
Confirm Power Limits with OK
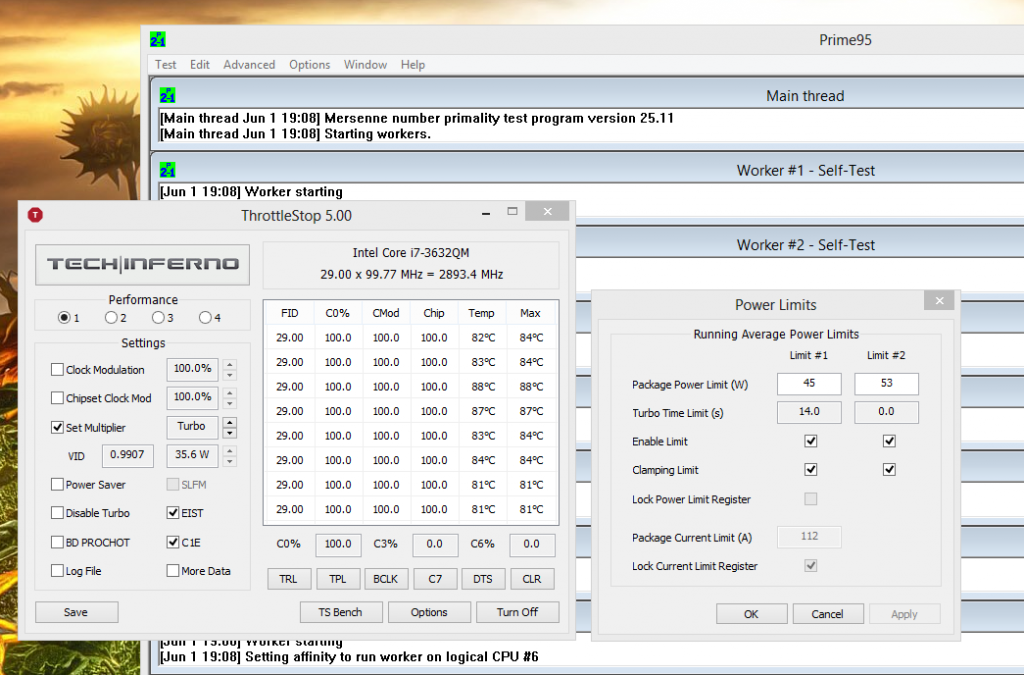[x=752, y=614]
